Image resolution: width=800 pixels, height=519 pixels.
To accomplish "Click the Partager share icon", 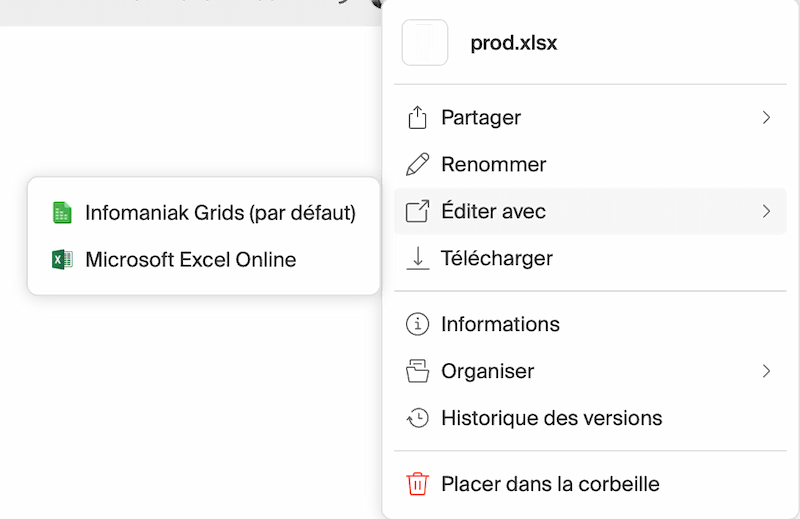I will pos(417,118).
